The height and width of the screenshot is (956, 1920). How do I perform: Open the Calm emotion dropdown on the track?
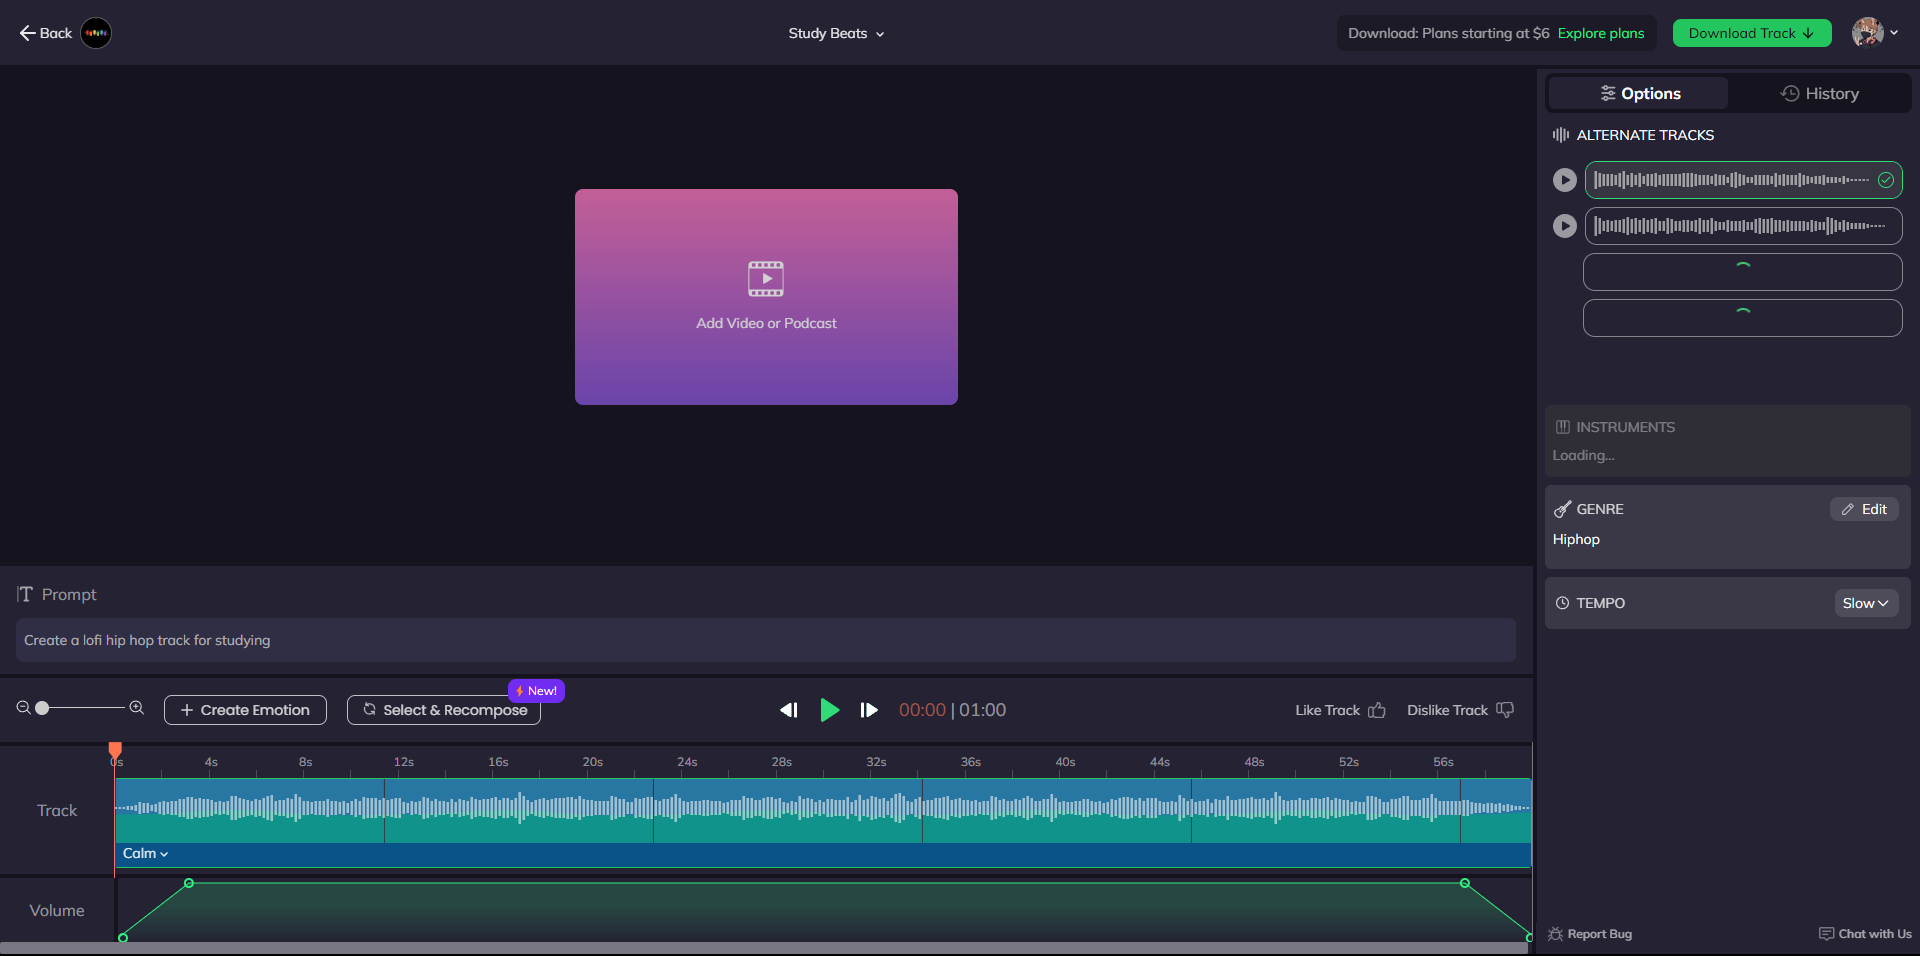[x=144, y=853]
